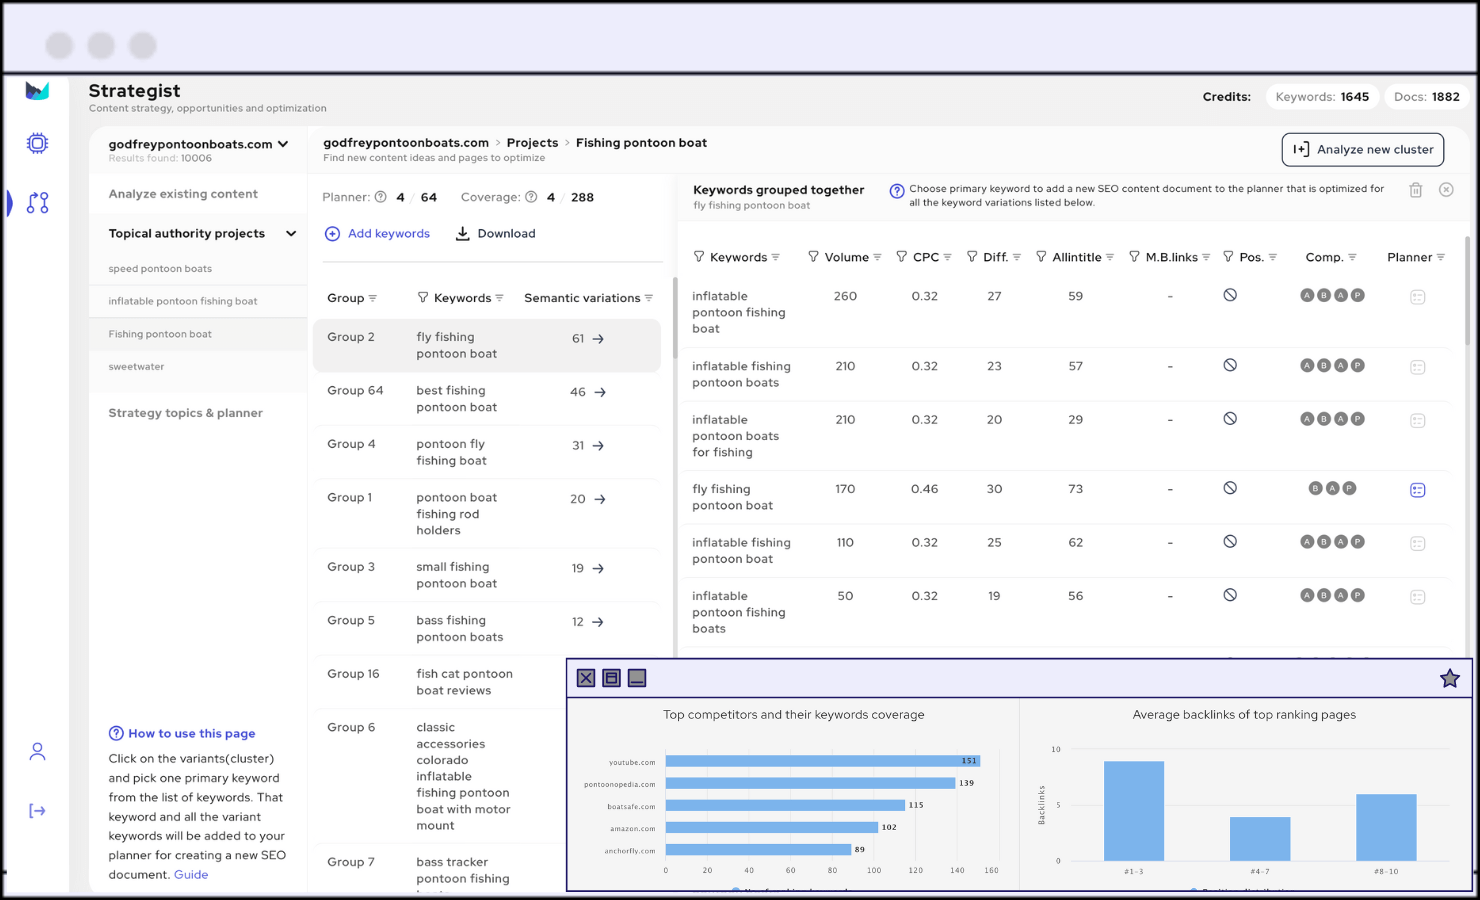Click the Download icon next to Add keywords
1480x900 pixels.
pos(462,233)
